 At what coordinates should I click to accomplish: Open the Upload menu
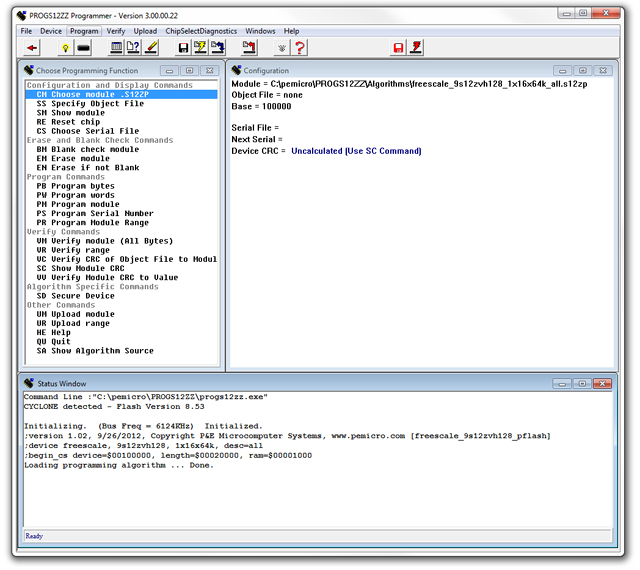(145, 31)
